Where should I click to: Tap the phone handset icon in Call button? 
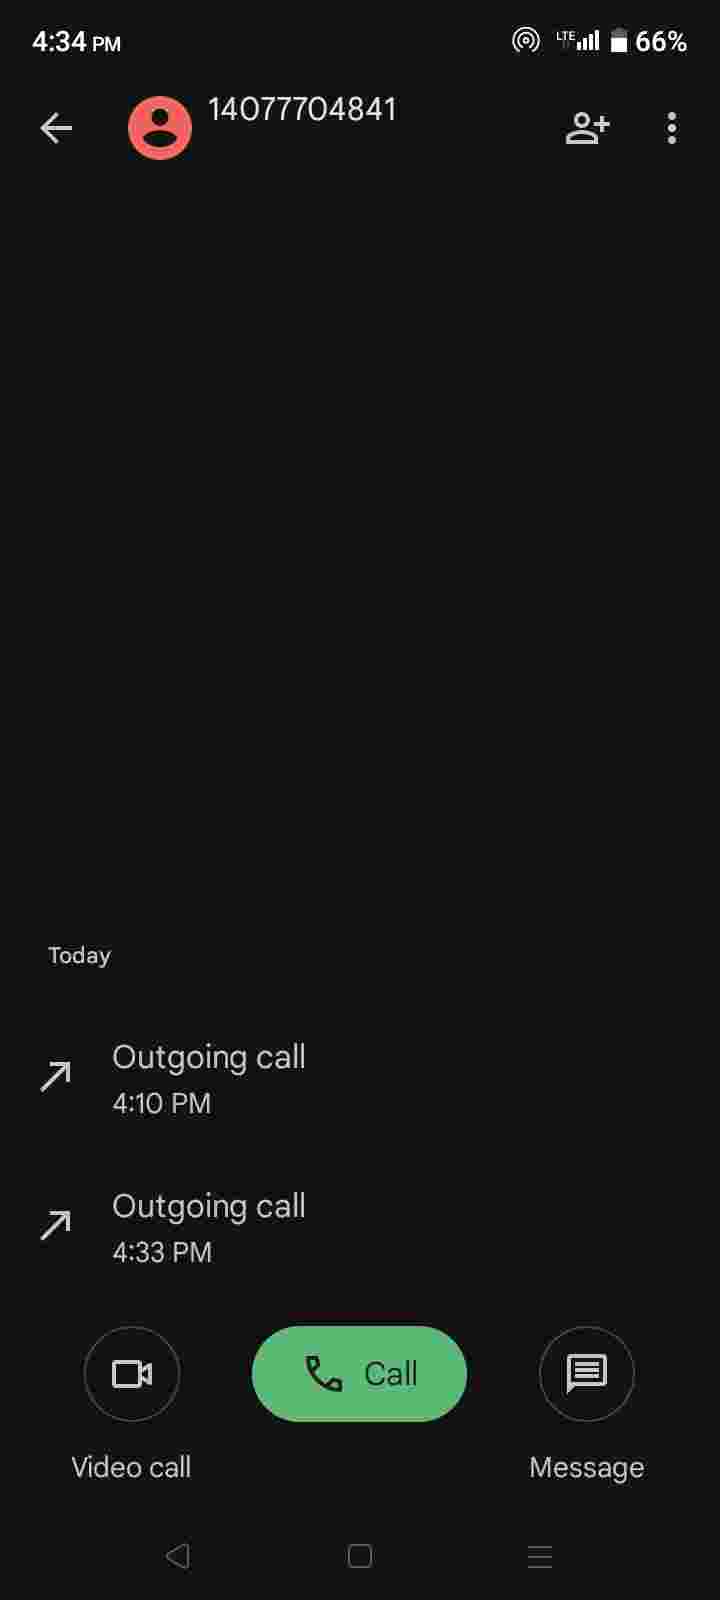tap(323, 1374)
